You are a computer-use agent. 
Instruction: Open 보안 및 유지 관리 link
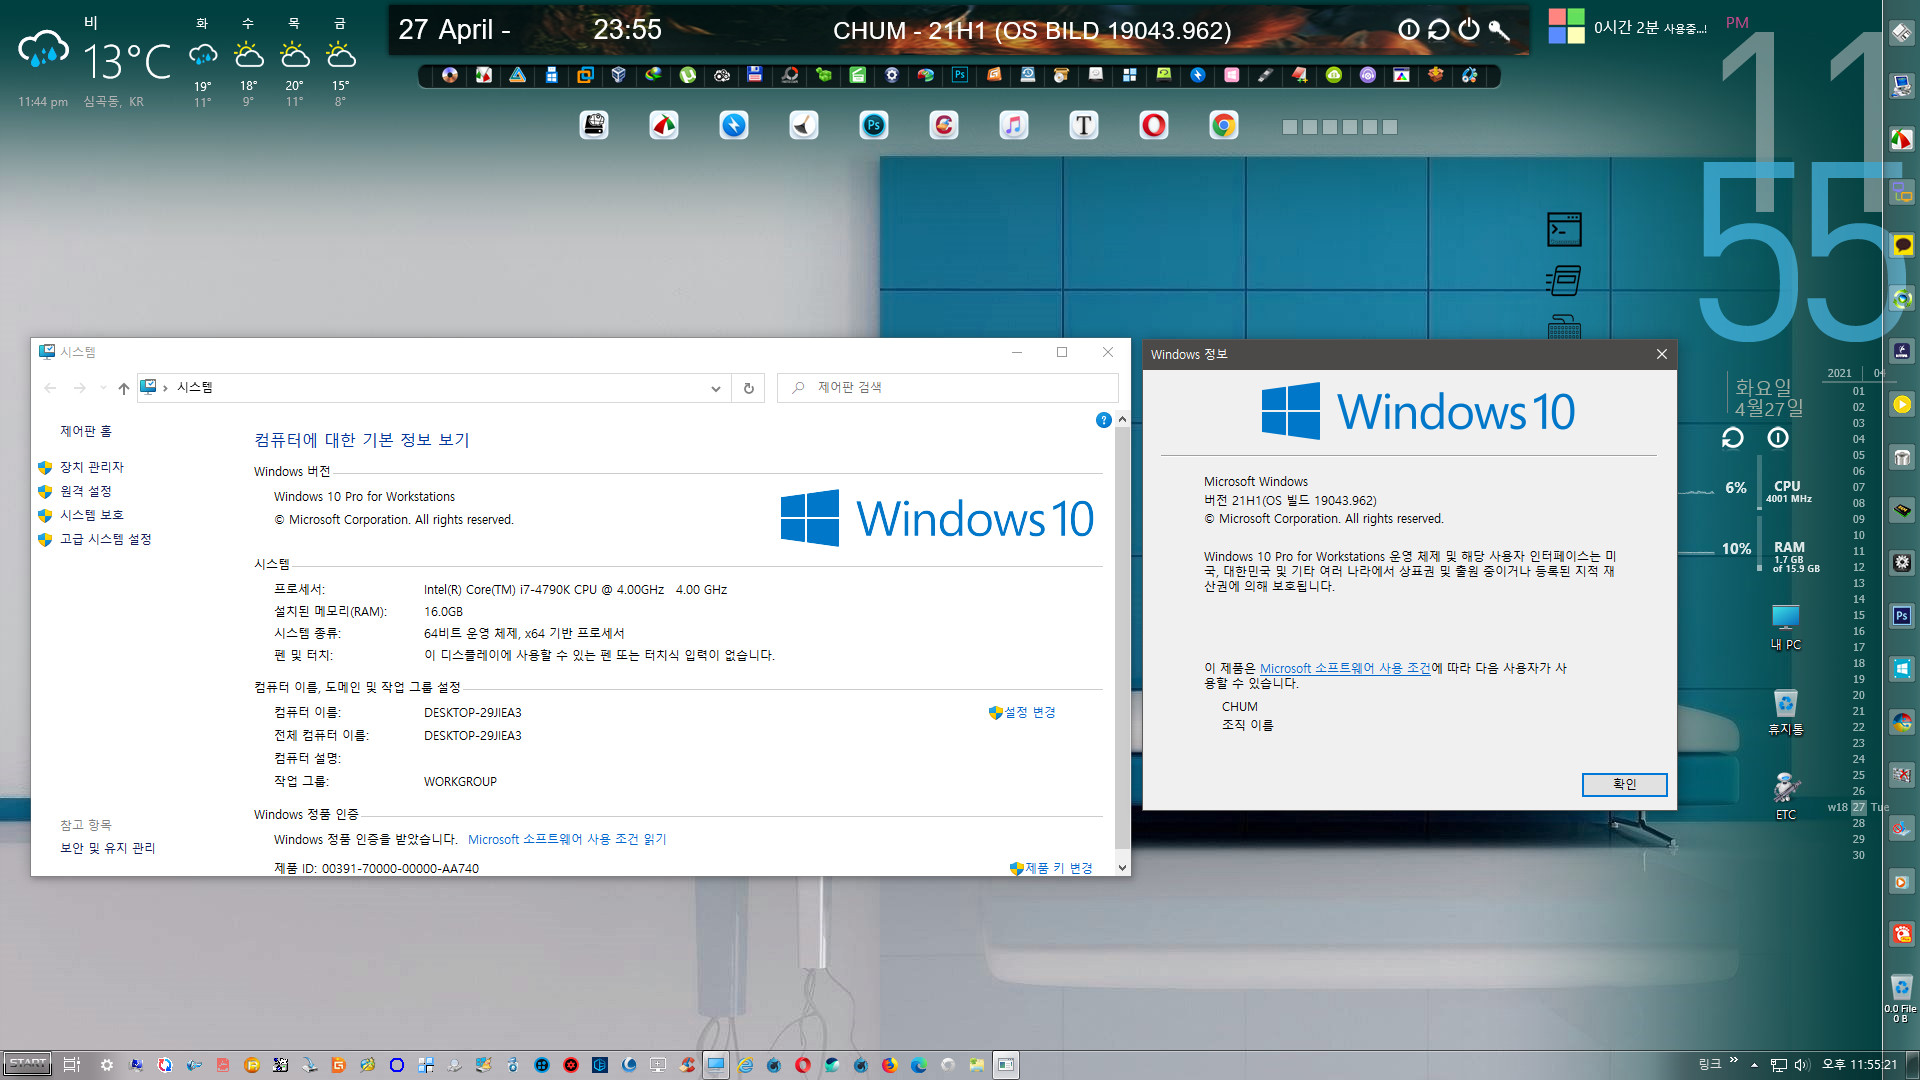click(x=108, y=848)
